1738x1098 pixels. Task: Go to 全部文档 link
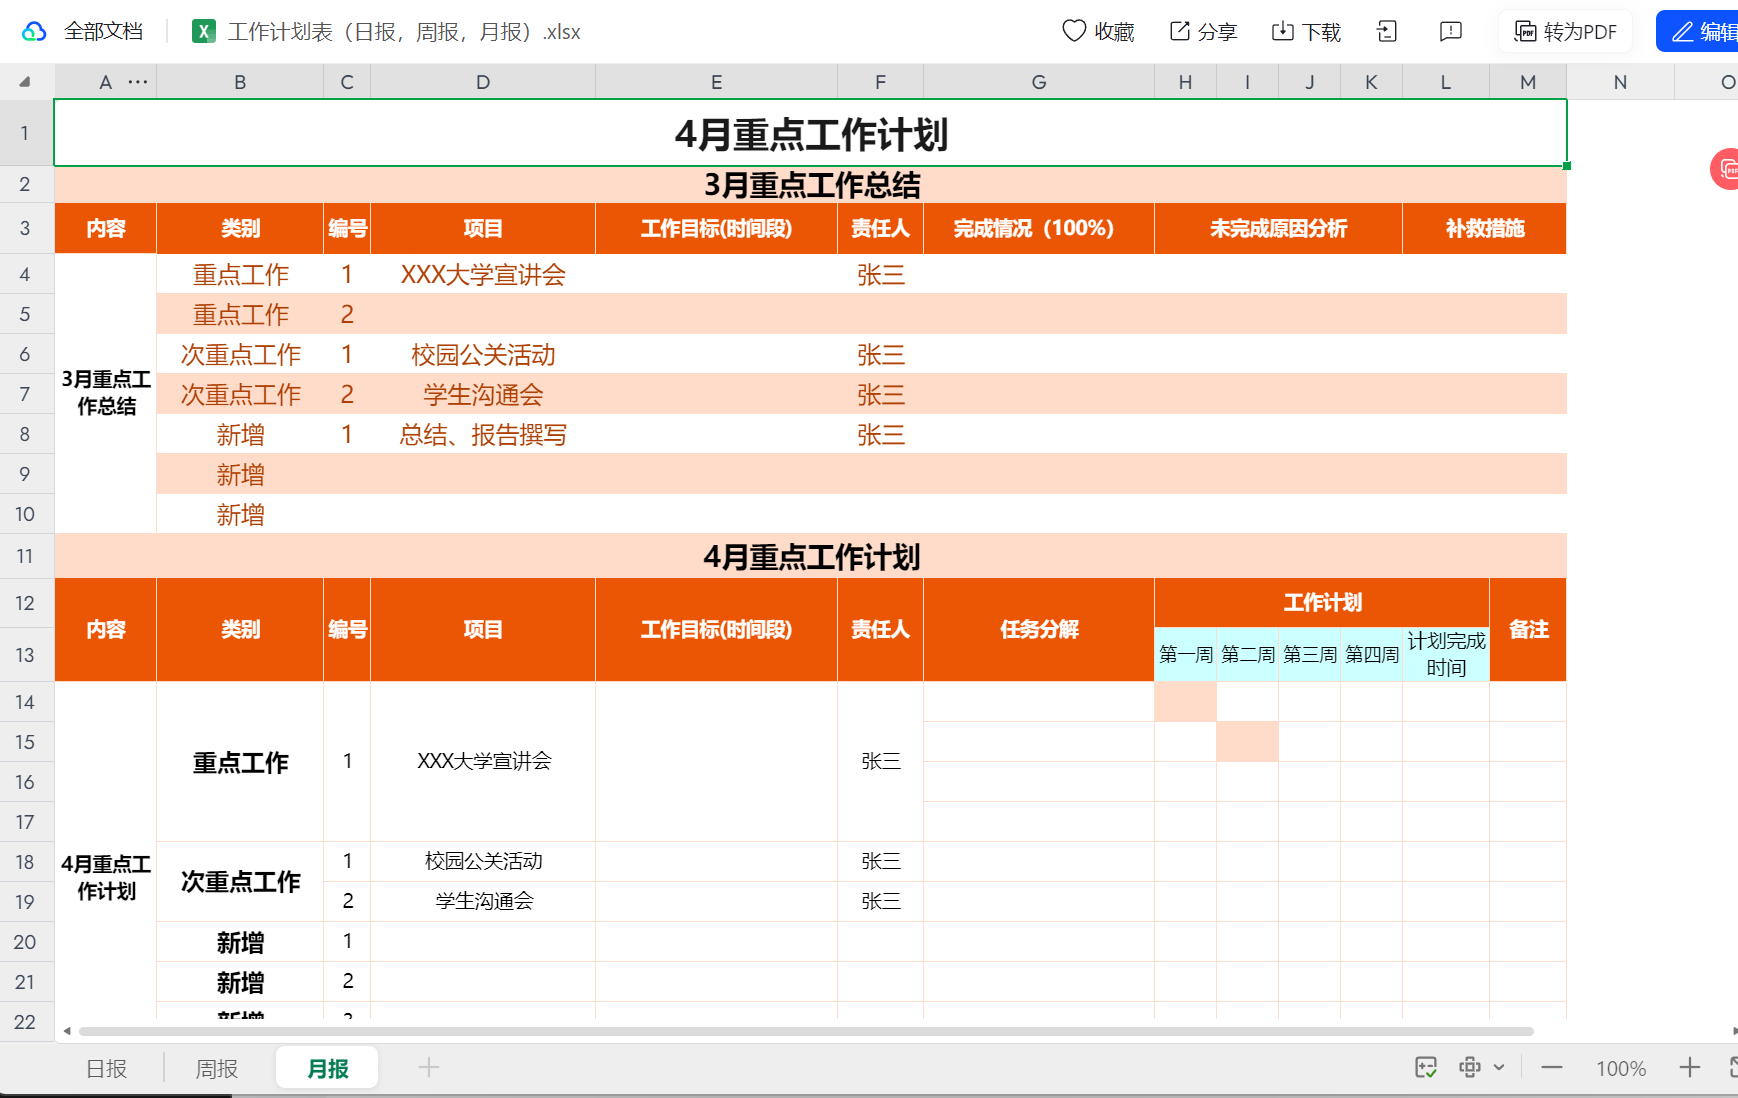[104, 31]
